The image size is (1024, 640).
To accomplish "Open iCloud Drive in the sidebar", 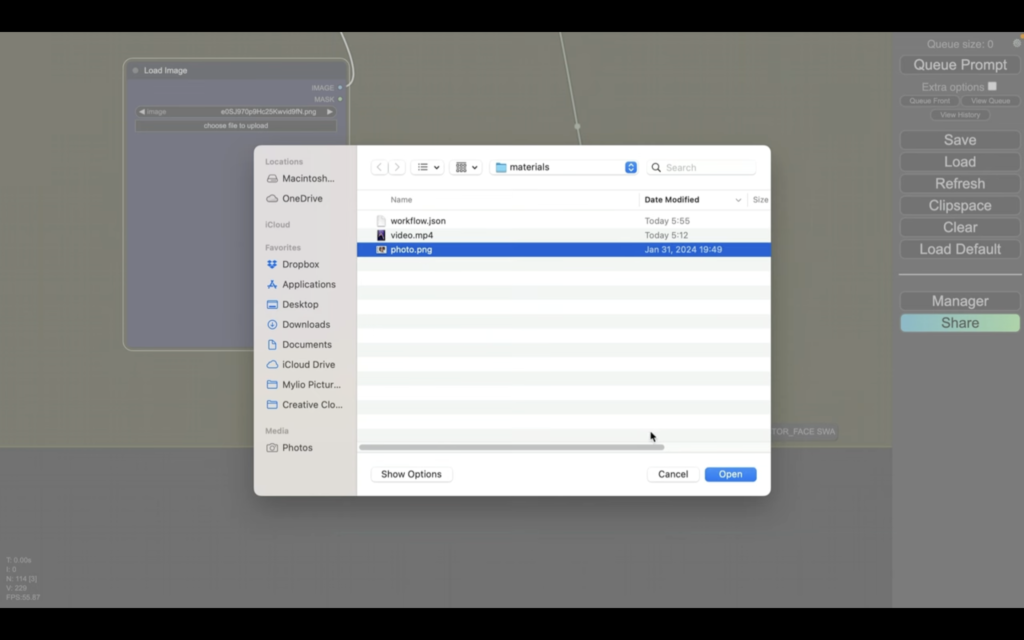I will tap(308, 365).
